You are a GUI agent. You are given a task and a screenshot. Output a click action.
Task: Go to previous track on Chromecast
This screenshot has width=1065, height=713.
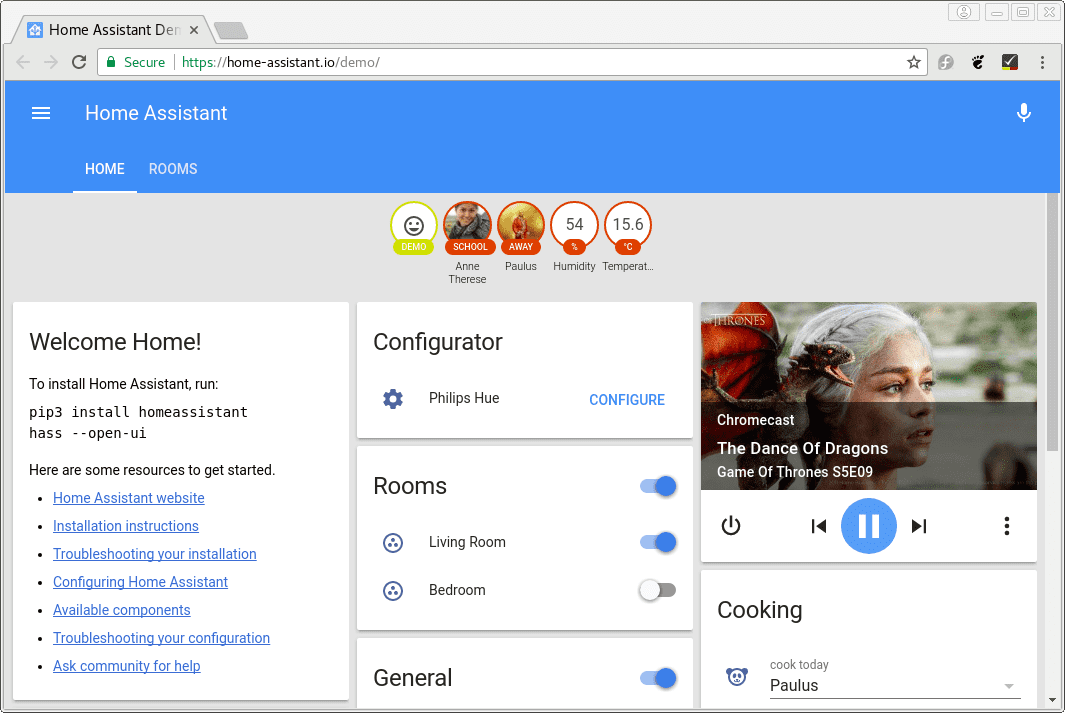pyautogui.click(x=819, y=526)
